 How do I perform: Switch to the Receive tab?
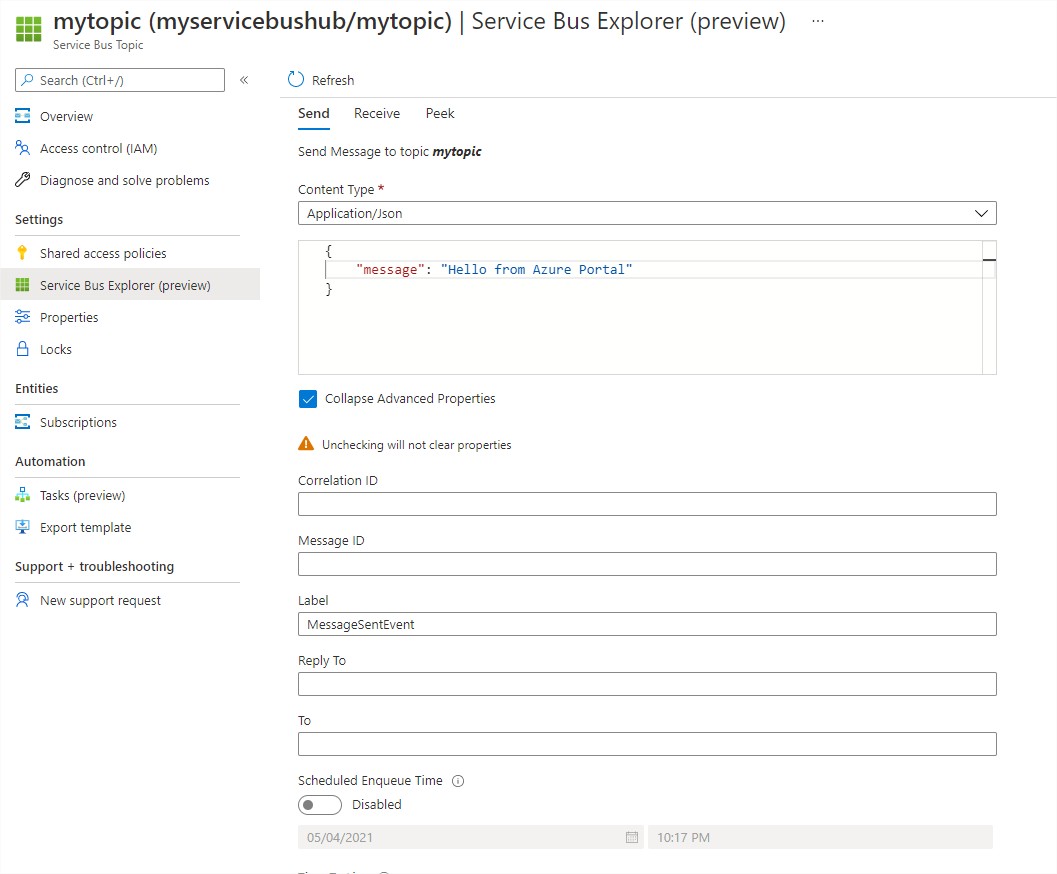[377, 114]
